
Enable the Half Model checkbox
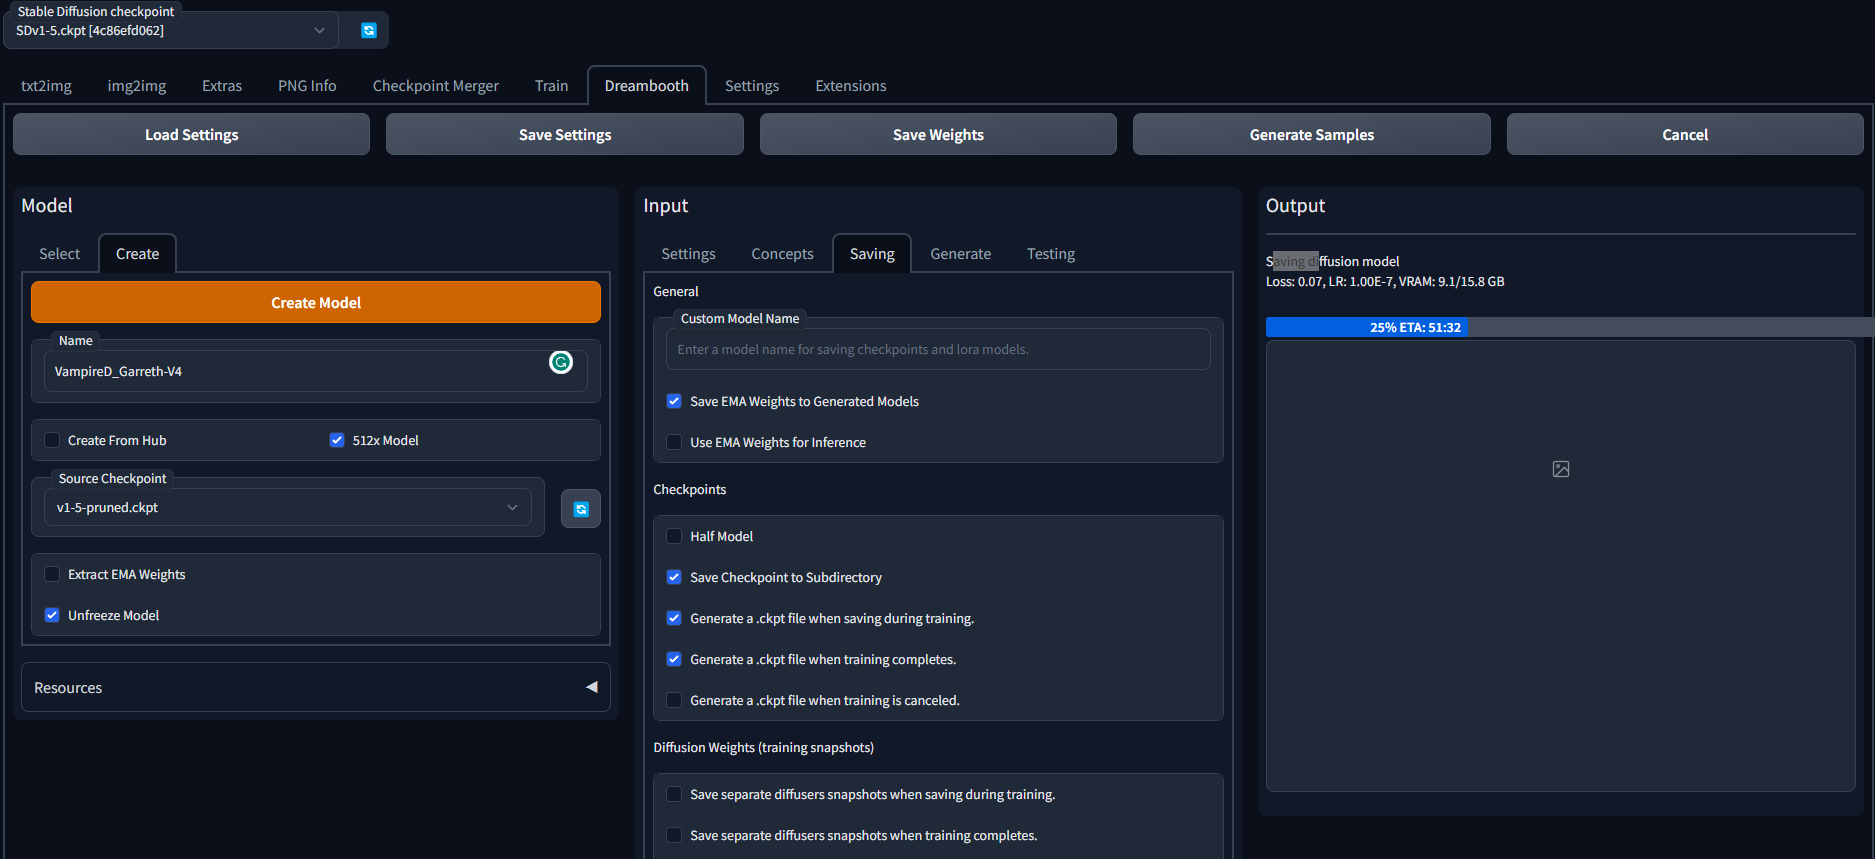coord(674,536)
